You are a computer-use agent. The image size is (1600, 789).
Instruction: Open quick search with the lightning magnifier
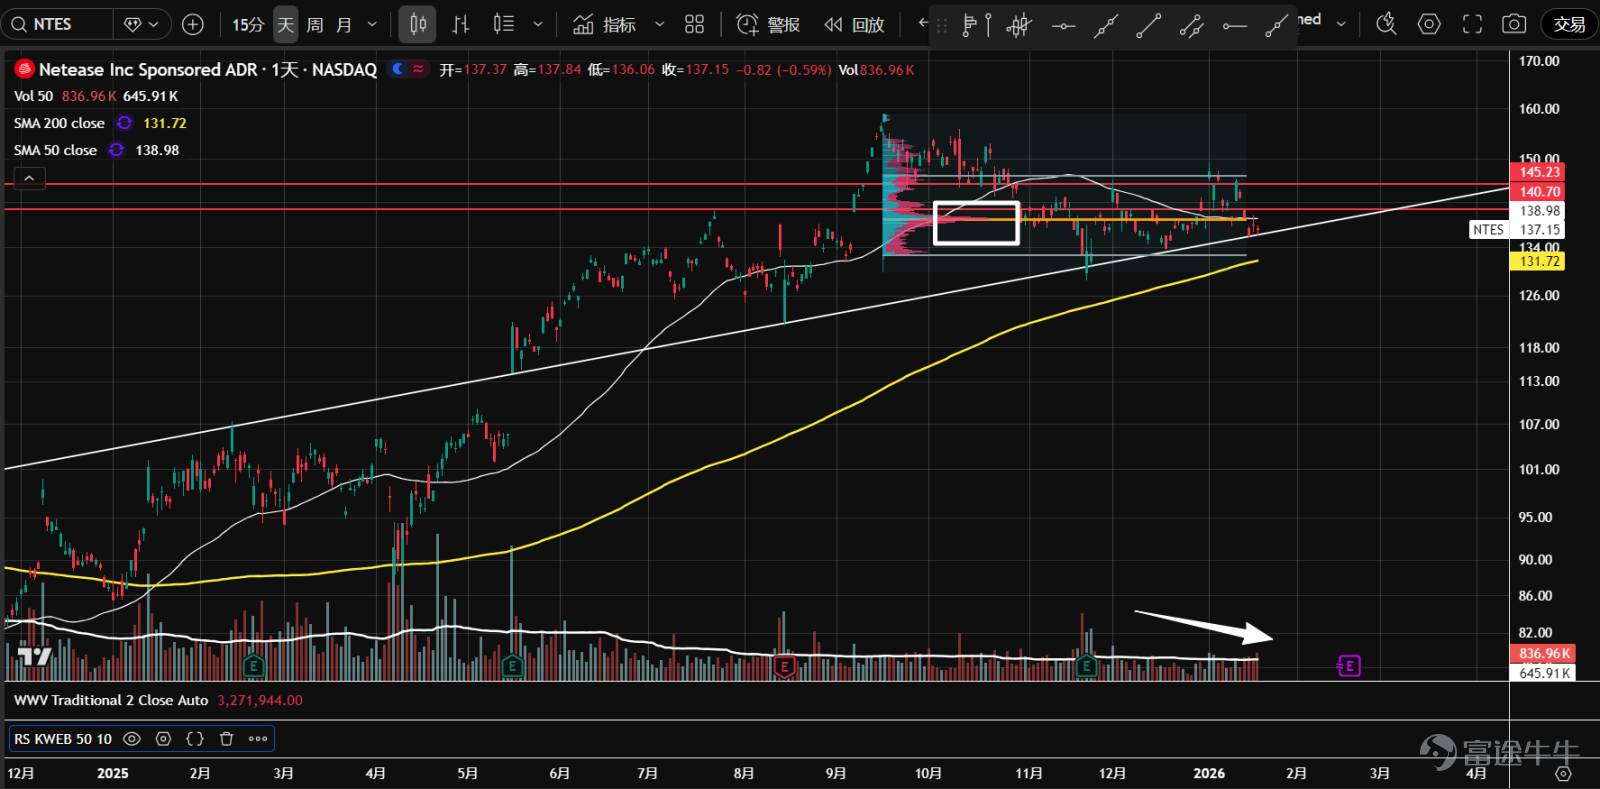1386,24
